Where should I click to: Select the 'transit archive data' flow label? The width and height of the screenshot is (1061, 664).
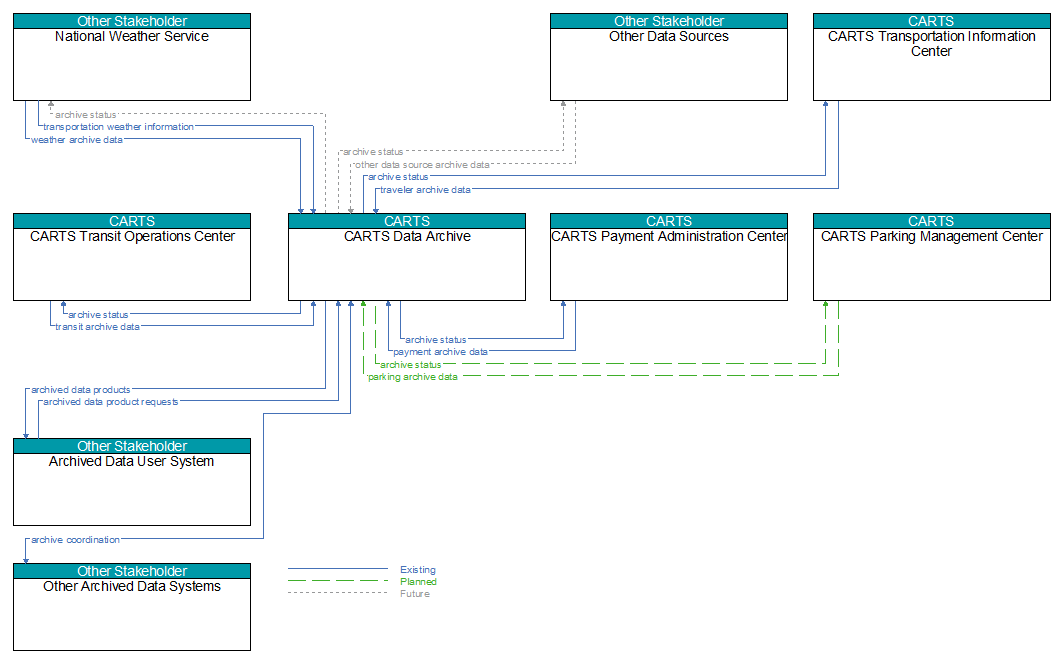pyautogui.click(x=97, y=326)
